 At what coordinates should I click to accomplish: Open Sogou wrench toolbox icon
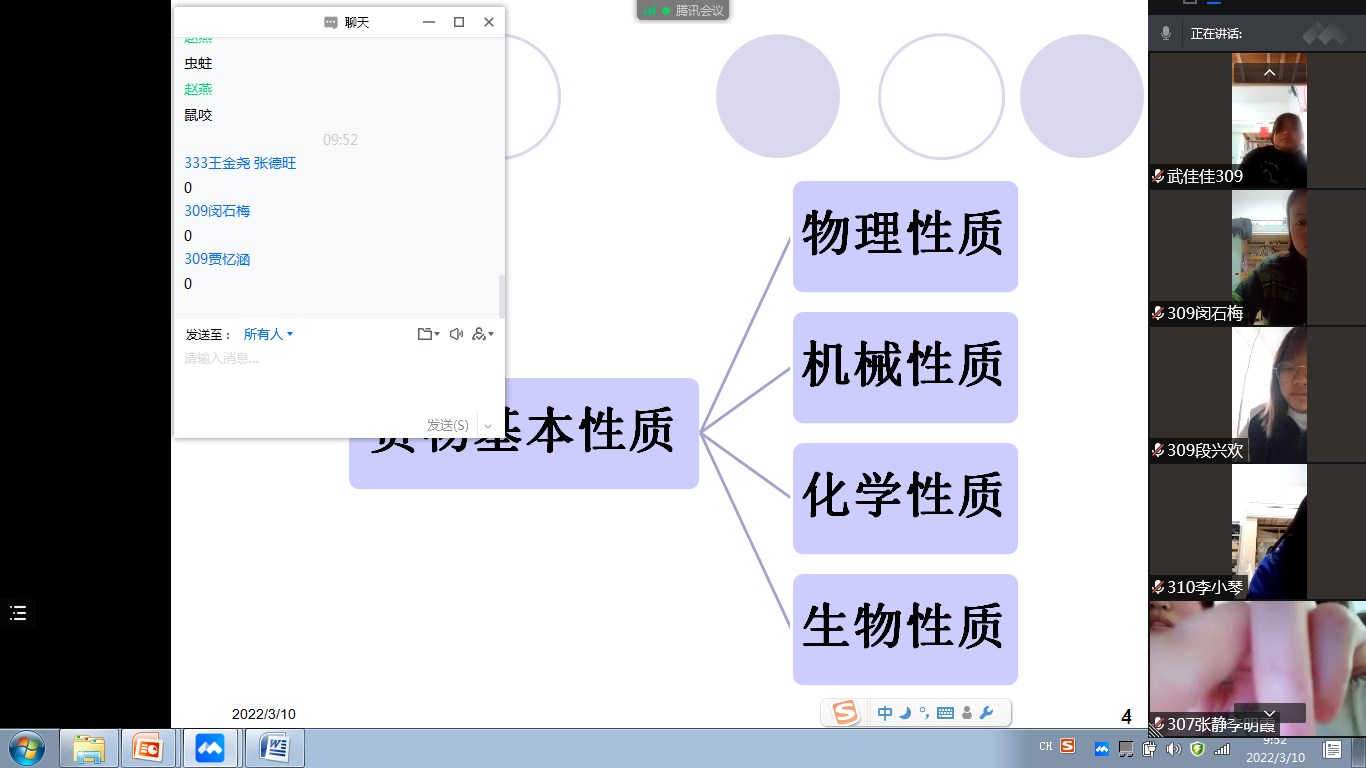click(986, 713)
